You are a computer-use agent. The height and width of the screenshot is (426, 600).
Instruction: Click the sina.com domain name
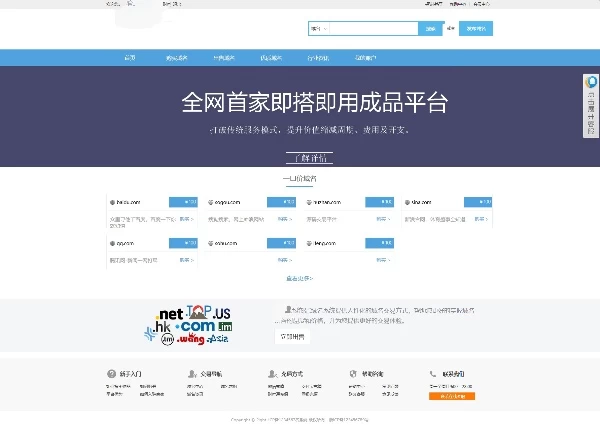pyautogui.click(x=421, y=202)
